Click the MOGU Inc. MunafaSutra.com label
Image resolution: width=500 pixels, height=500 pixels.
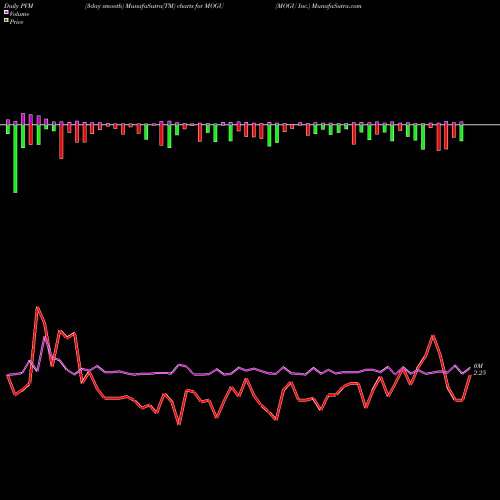click(318, 6)
